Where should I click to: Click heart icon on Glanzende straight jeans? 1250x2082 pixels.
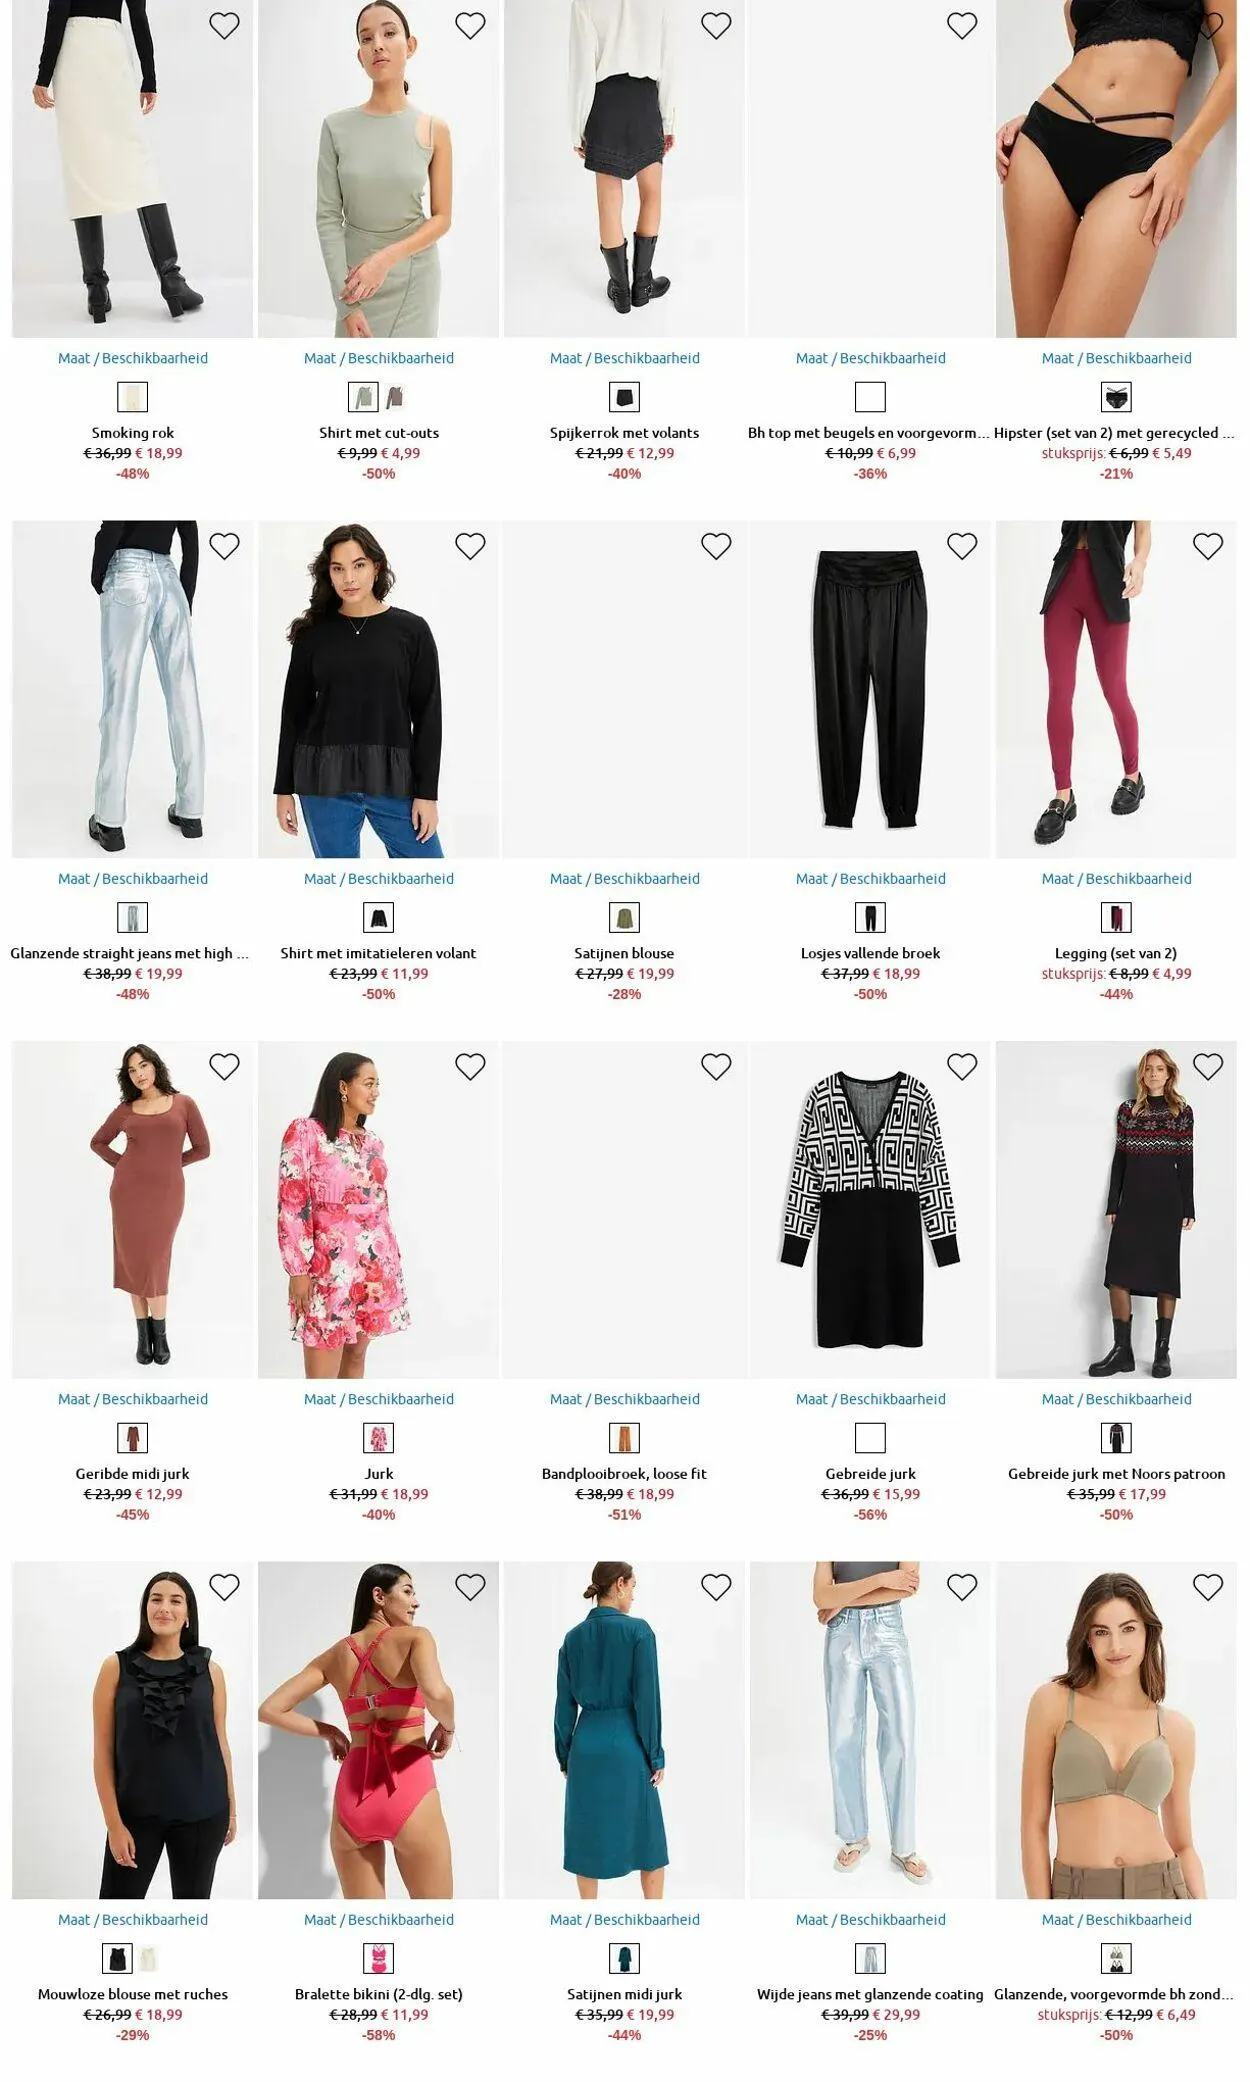(x=224, y=546)
